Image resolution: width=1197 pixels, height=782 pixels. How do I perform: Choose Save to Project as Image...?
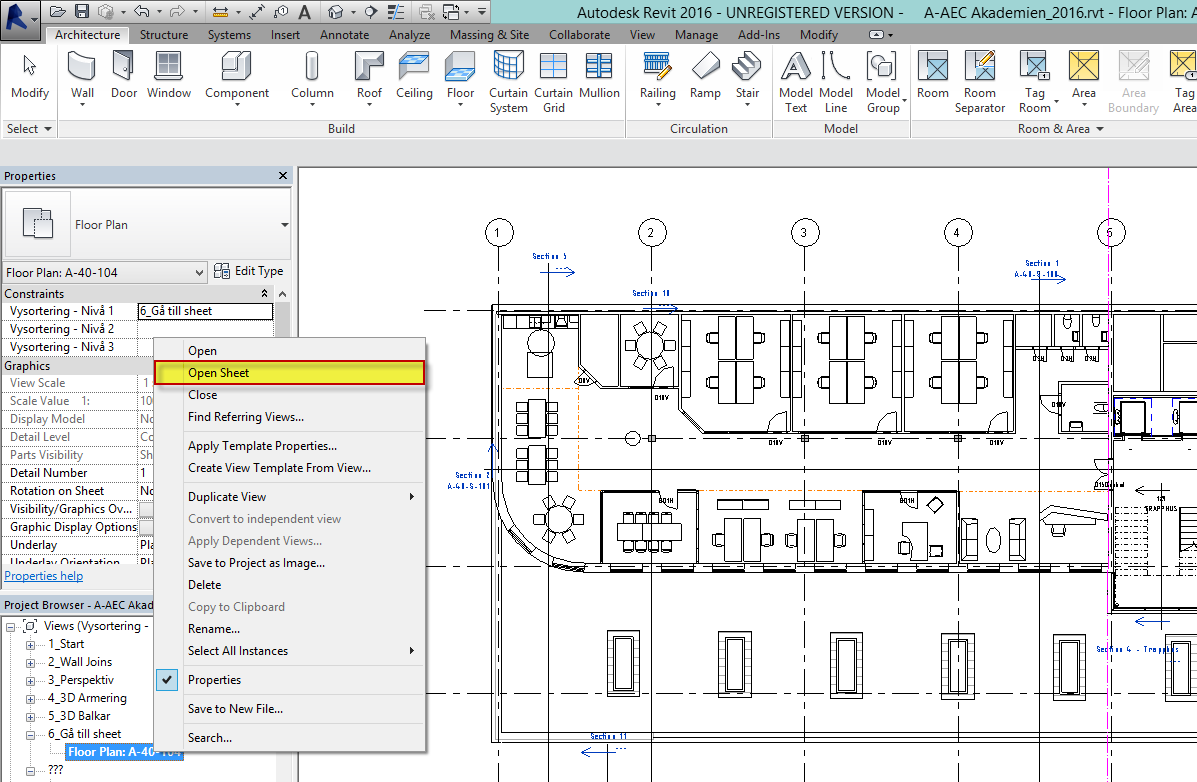(x=290, y=563)
